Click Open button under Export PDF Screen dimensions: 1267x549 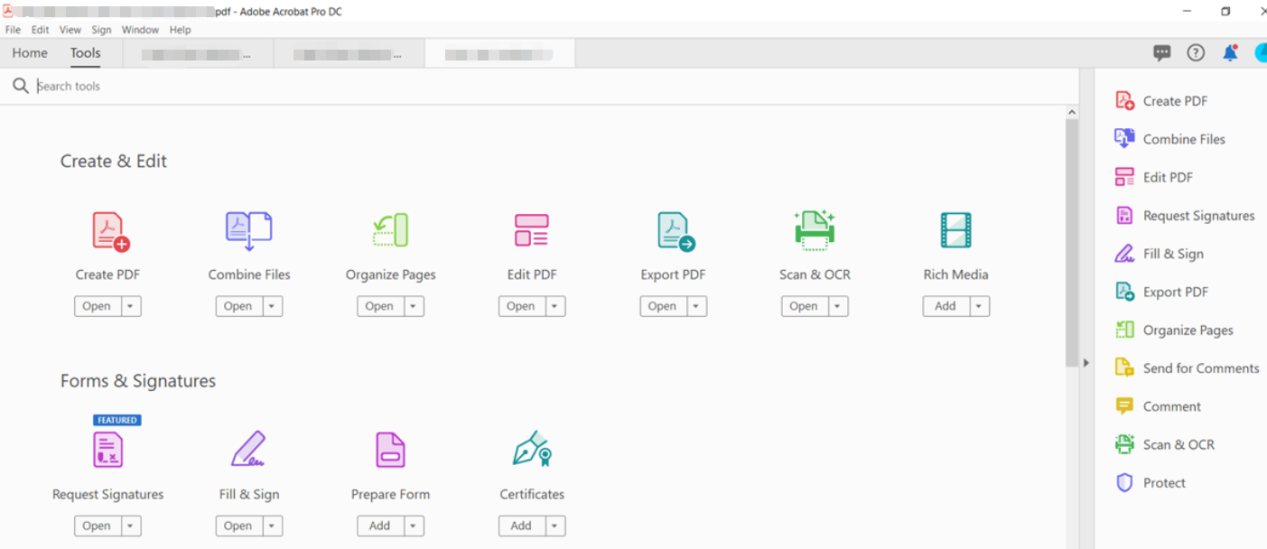point(662,306)
